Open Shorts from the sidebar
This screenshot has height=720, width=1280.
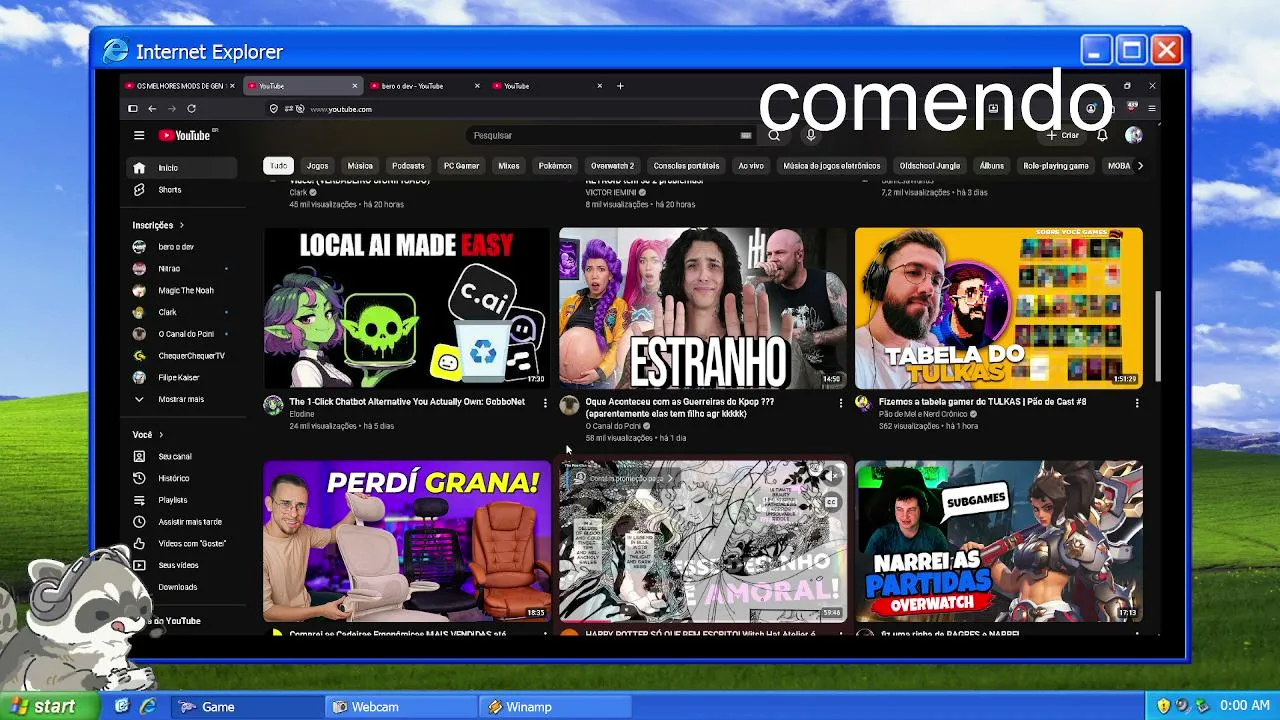[181, 190]
